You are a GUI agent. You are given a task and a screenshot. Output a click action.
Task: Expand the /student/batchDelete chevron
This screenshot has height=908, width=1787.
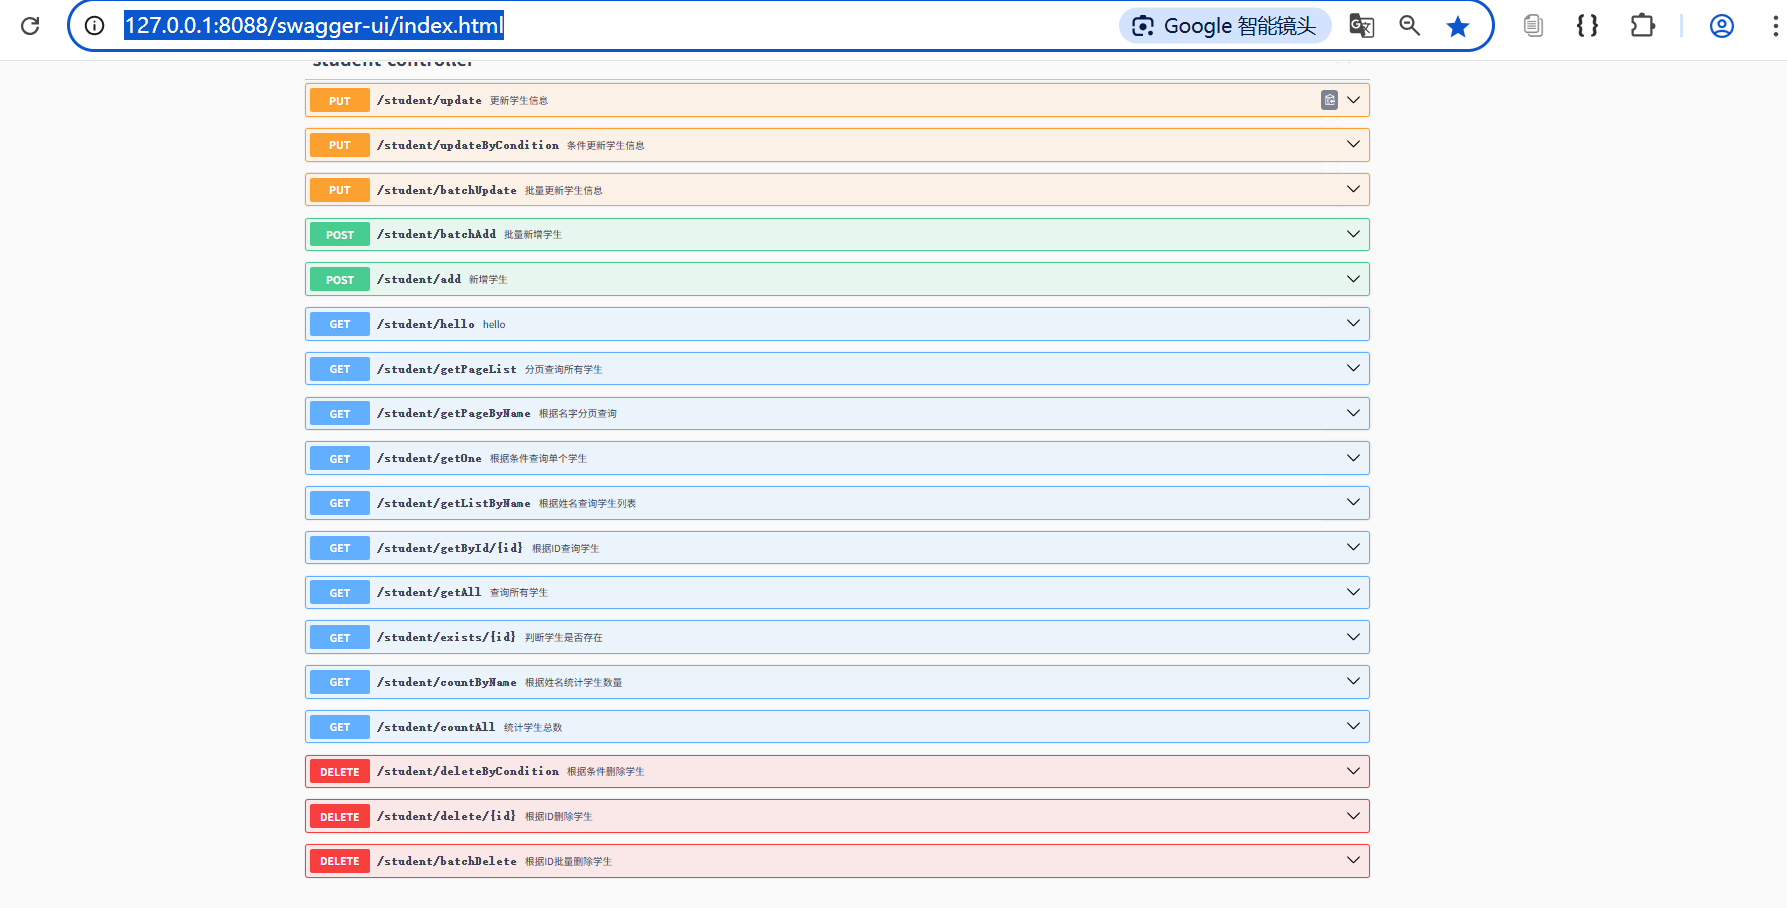point(1353,860)
